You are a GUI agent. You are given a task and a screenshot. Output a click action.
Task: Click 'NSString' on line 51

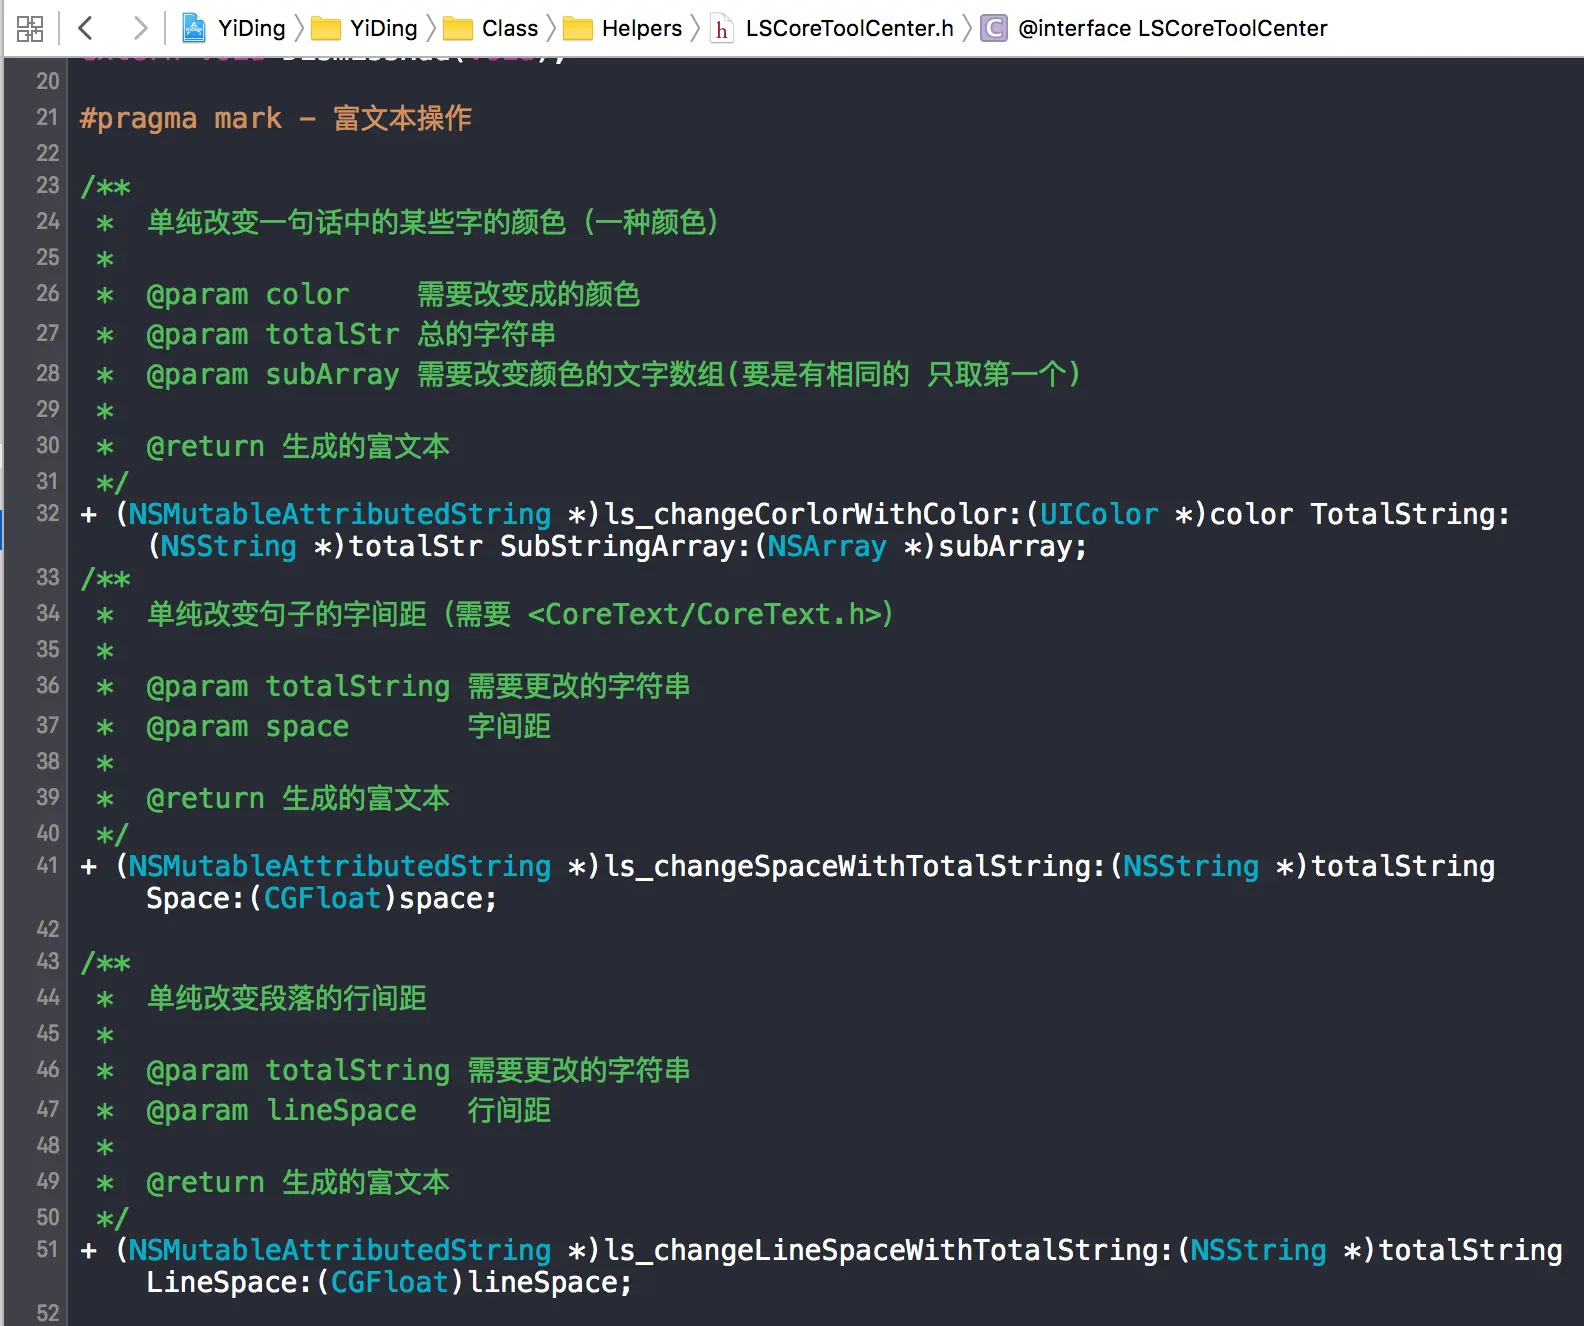click(1258, 1250)
